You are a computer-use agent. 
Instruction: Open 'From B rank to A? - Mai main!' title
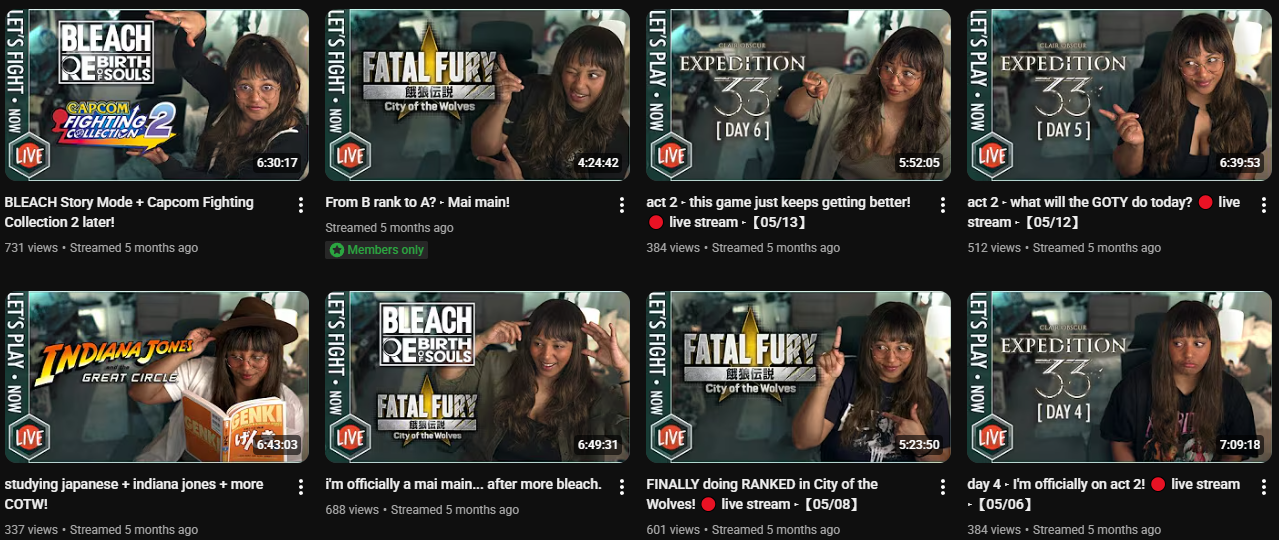point(417,202)
